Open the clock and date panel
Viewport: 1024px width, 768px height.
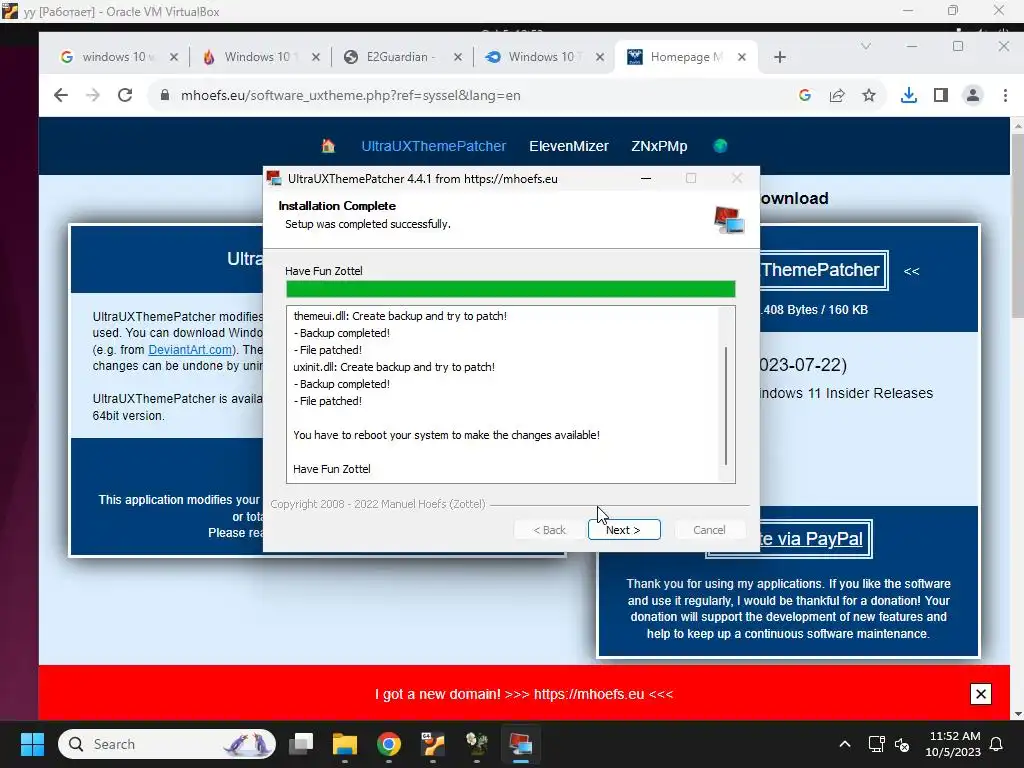(953, 744)
